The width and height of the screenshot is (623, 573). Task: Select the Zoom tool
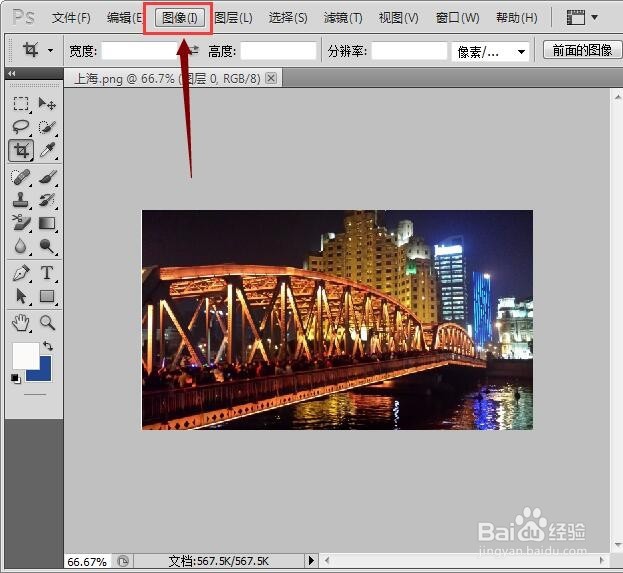tap(47, 323)
